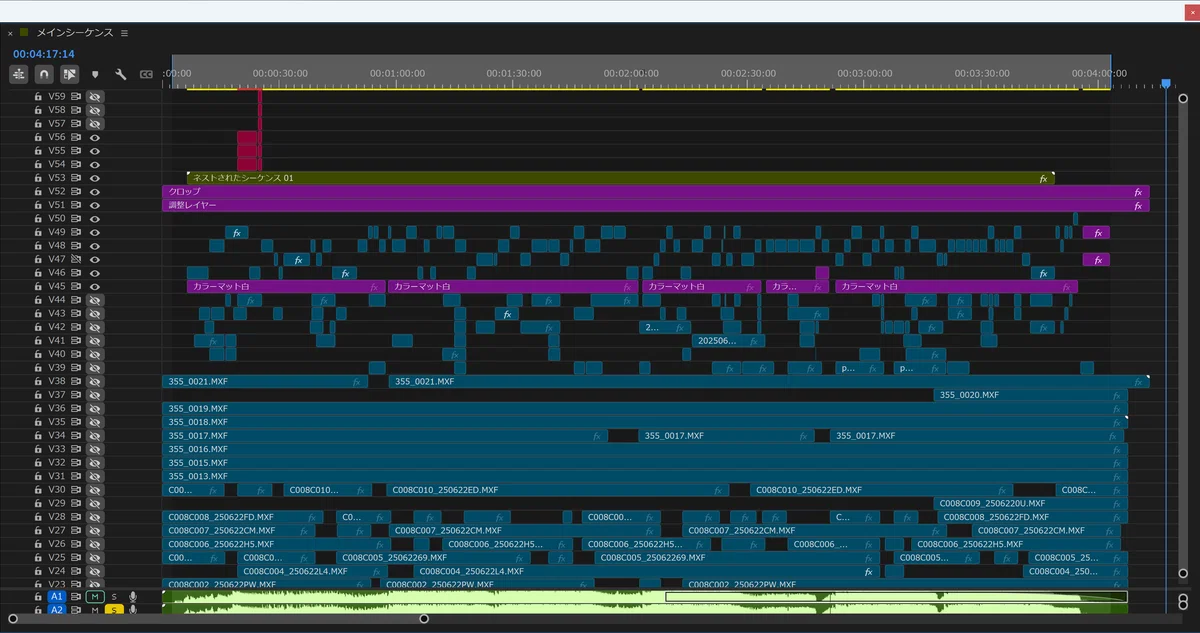Click the 00:04:17:14 playhead timecode
Viewport: 1200px width, 633px height.
[44, 54]
